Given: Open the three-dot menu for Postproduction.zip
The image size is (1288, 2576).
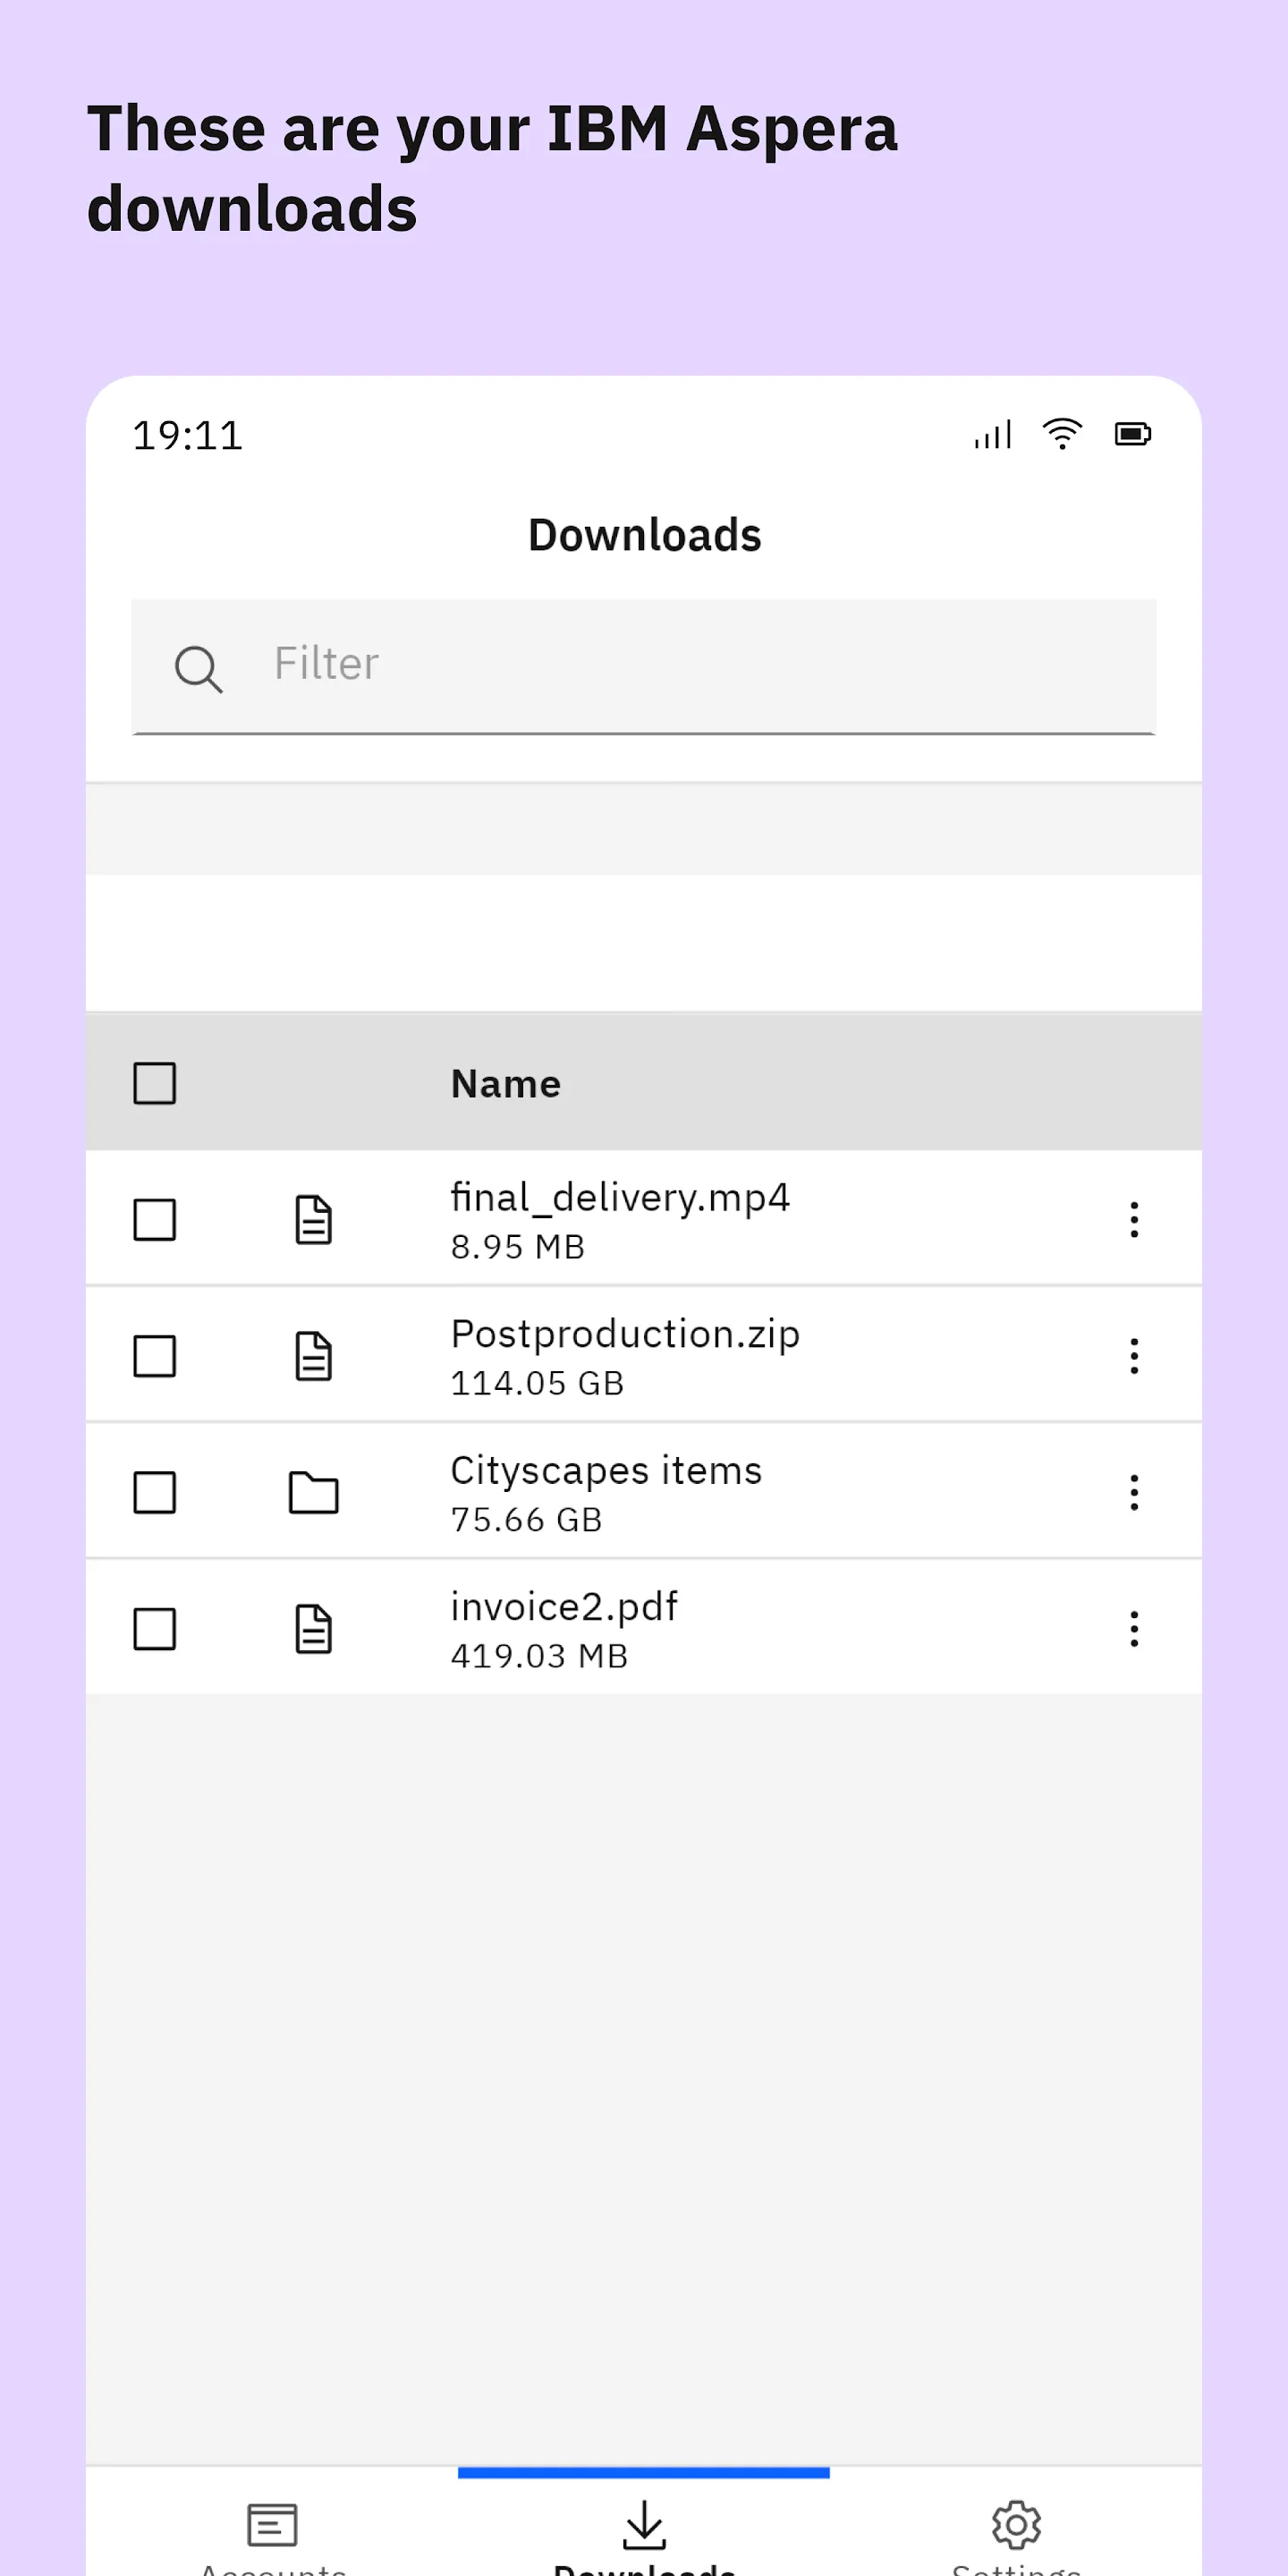Looking at the screenshot, I should 1134,1356.
